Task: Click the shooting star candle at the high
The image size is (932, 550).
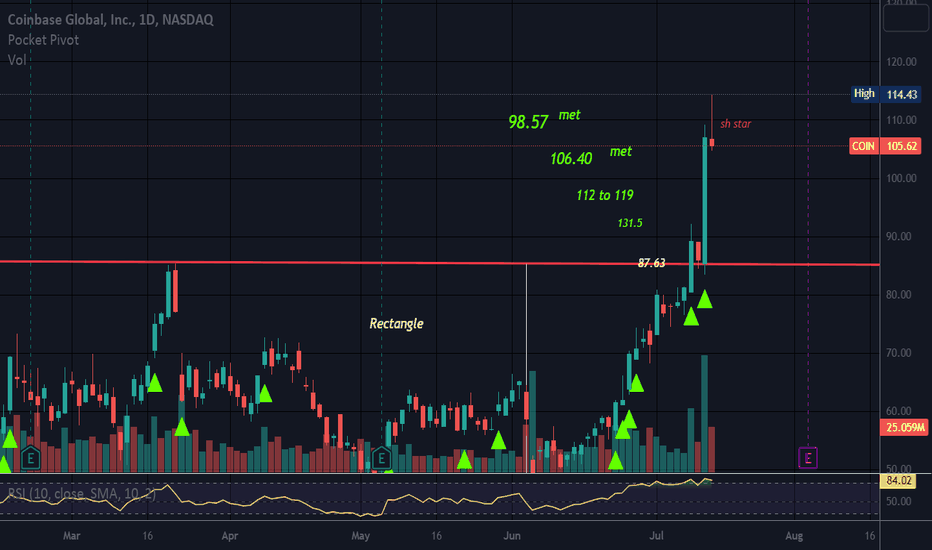Action: click(711, 142)
